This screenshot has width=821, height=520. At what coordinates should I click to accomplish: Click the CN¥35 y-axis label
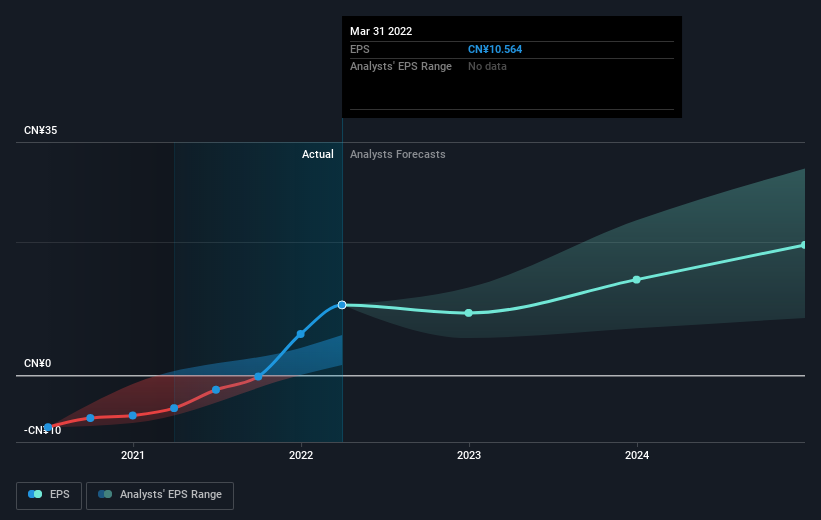(x=40, y=130)
